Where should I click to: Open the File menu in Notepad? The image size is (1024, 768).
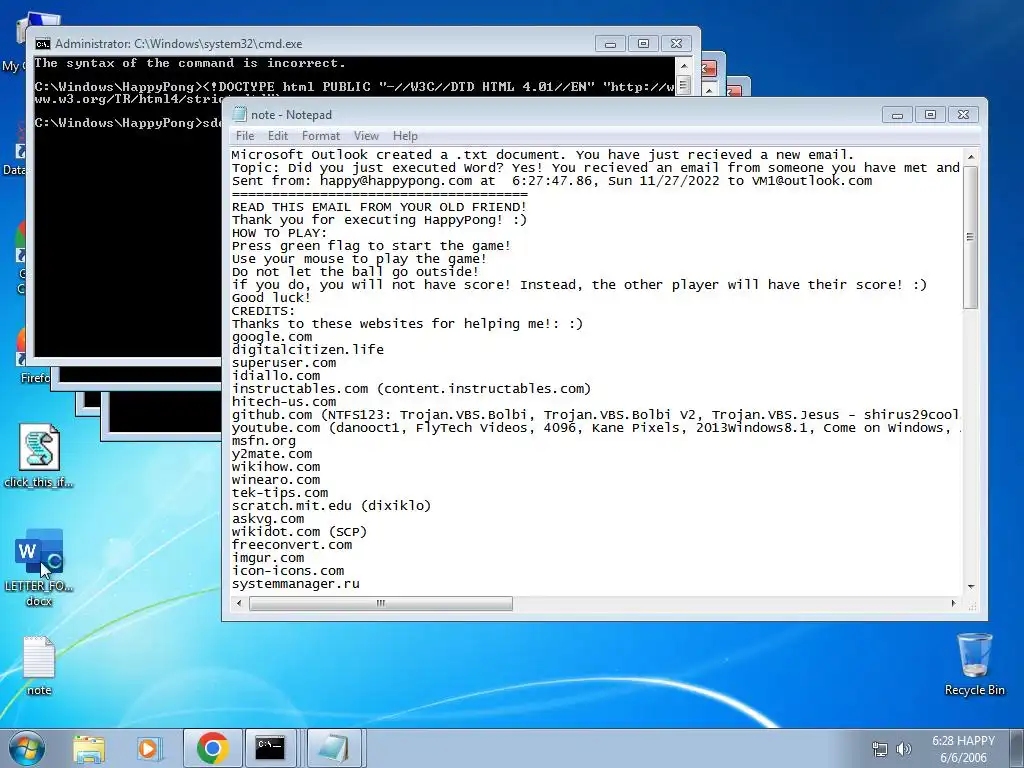(x=245, y=136)
